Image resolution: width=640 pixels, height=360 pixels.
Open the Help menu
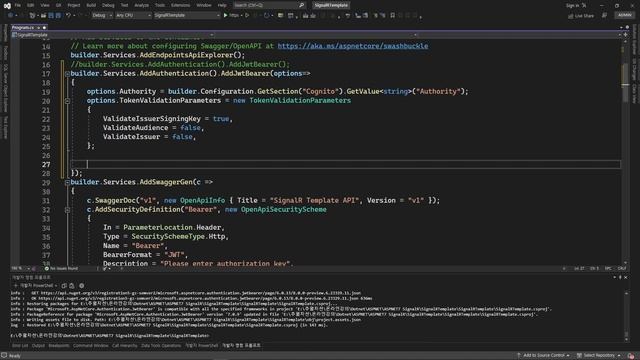coord(222,5)
